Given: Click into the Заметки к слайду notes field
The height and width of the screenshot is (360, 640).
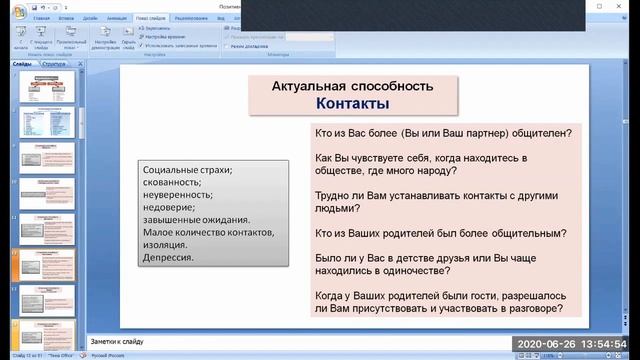Looking at the screenshot, I should (299, 342).
